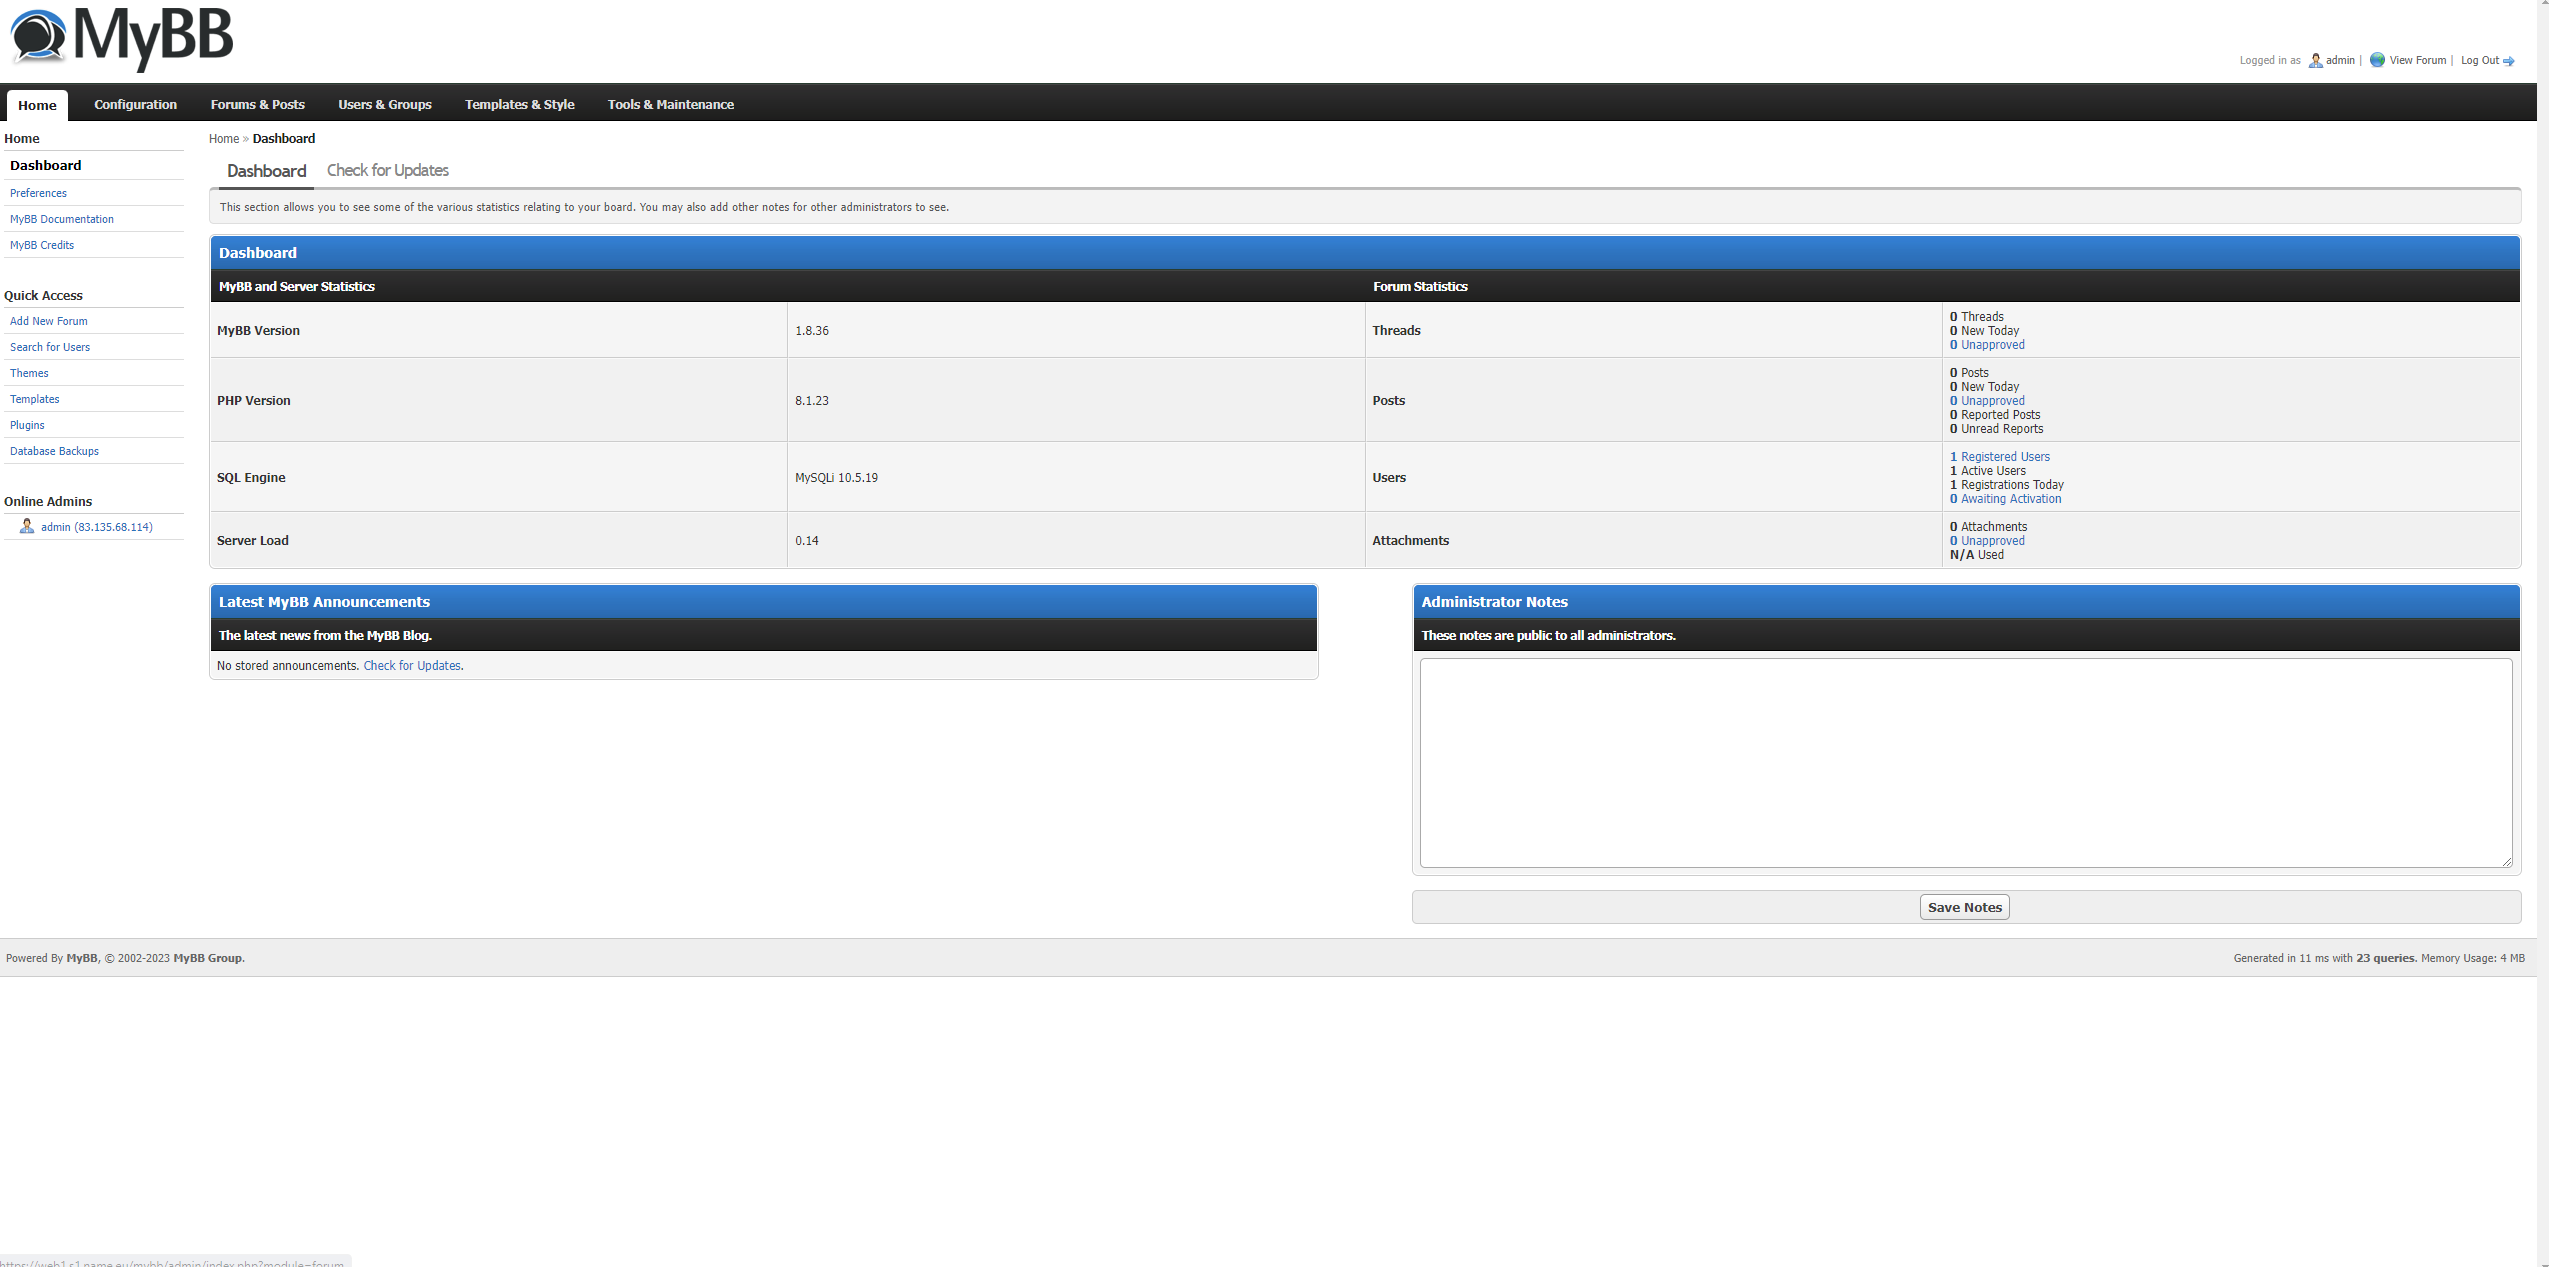The width and height of the screenshot is (2549, 1267).
Task: Click the Log Out link
Action: click(x=2480, y=60)
